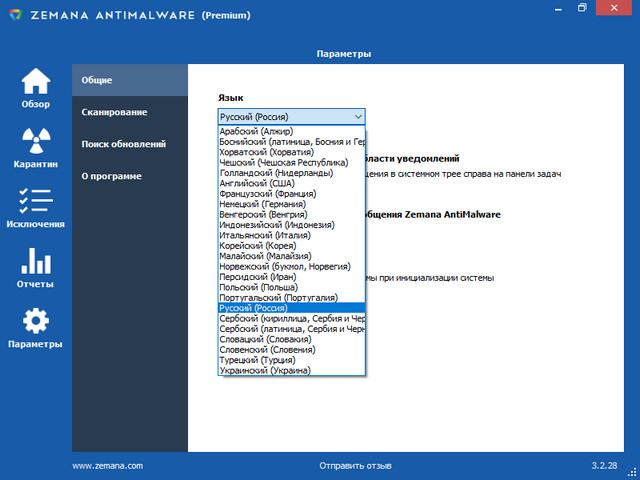
Task: Open the О программе section
Action: pyautogui.click(x=111, y=176)
